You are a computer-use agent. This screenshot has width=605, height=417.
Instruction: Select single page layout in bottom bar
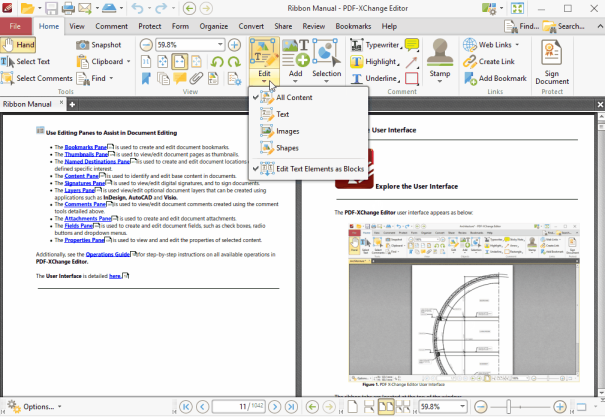coord(352,406)
